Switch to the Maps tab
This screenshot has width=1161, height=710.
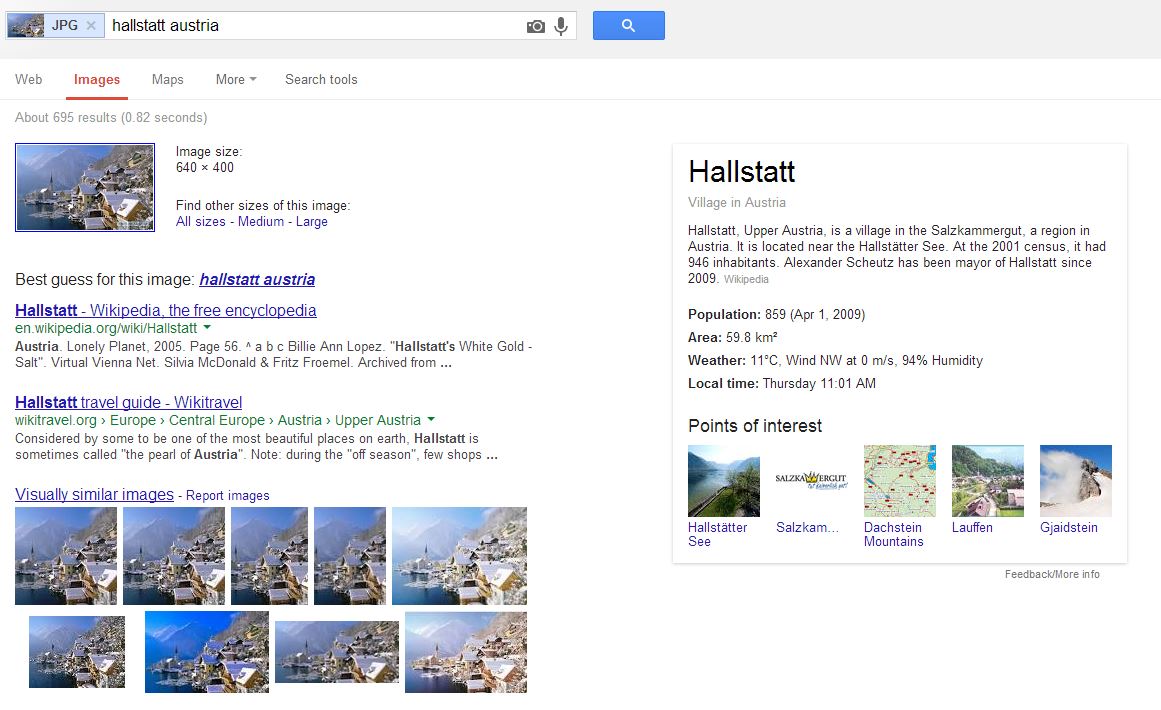(167, 80)
